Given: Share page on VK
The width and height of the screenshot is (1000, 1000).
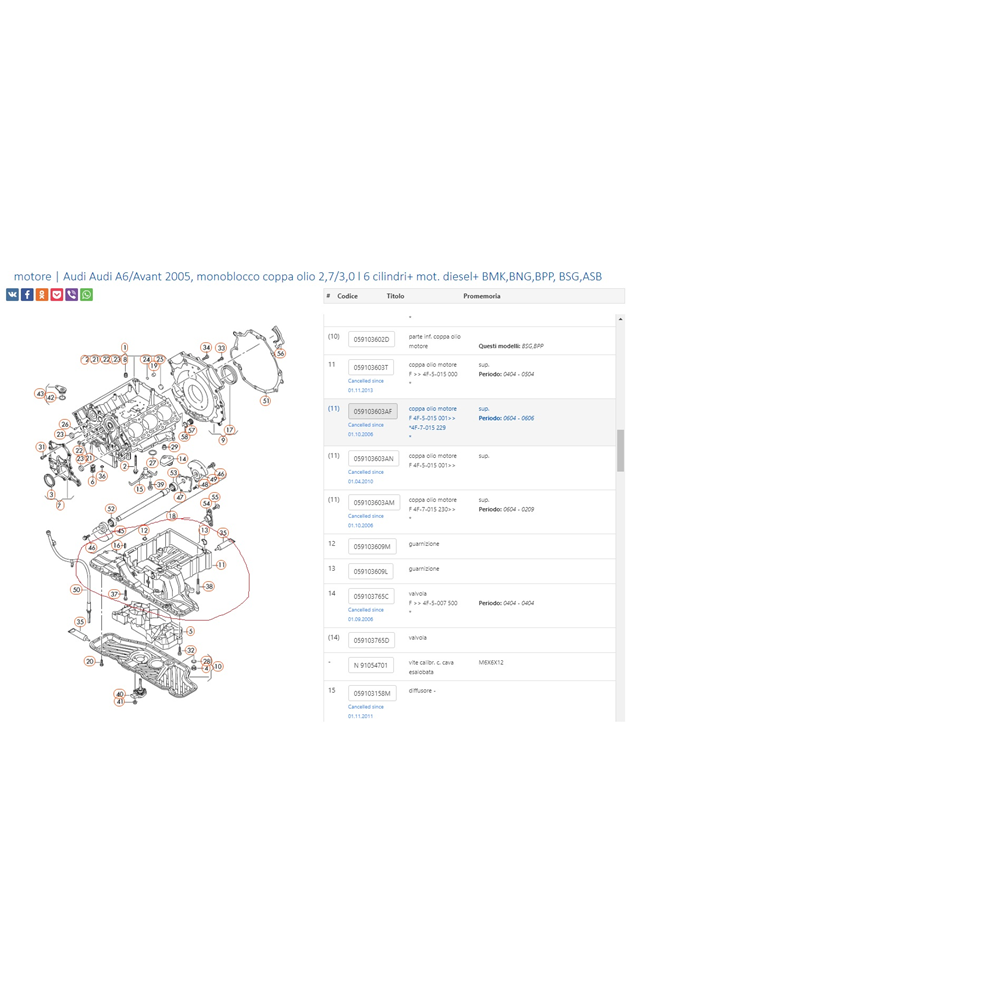Looking at the screenshot, I should click(x=12, y=295).
